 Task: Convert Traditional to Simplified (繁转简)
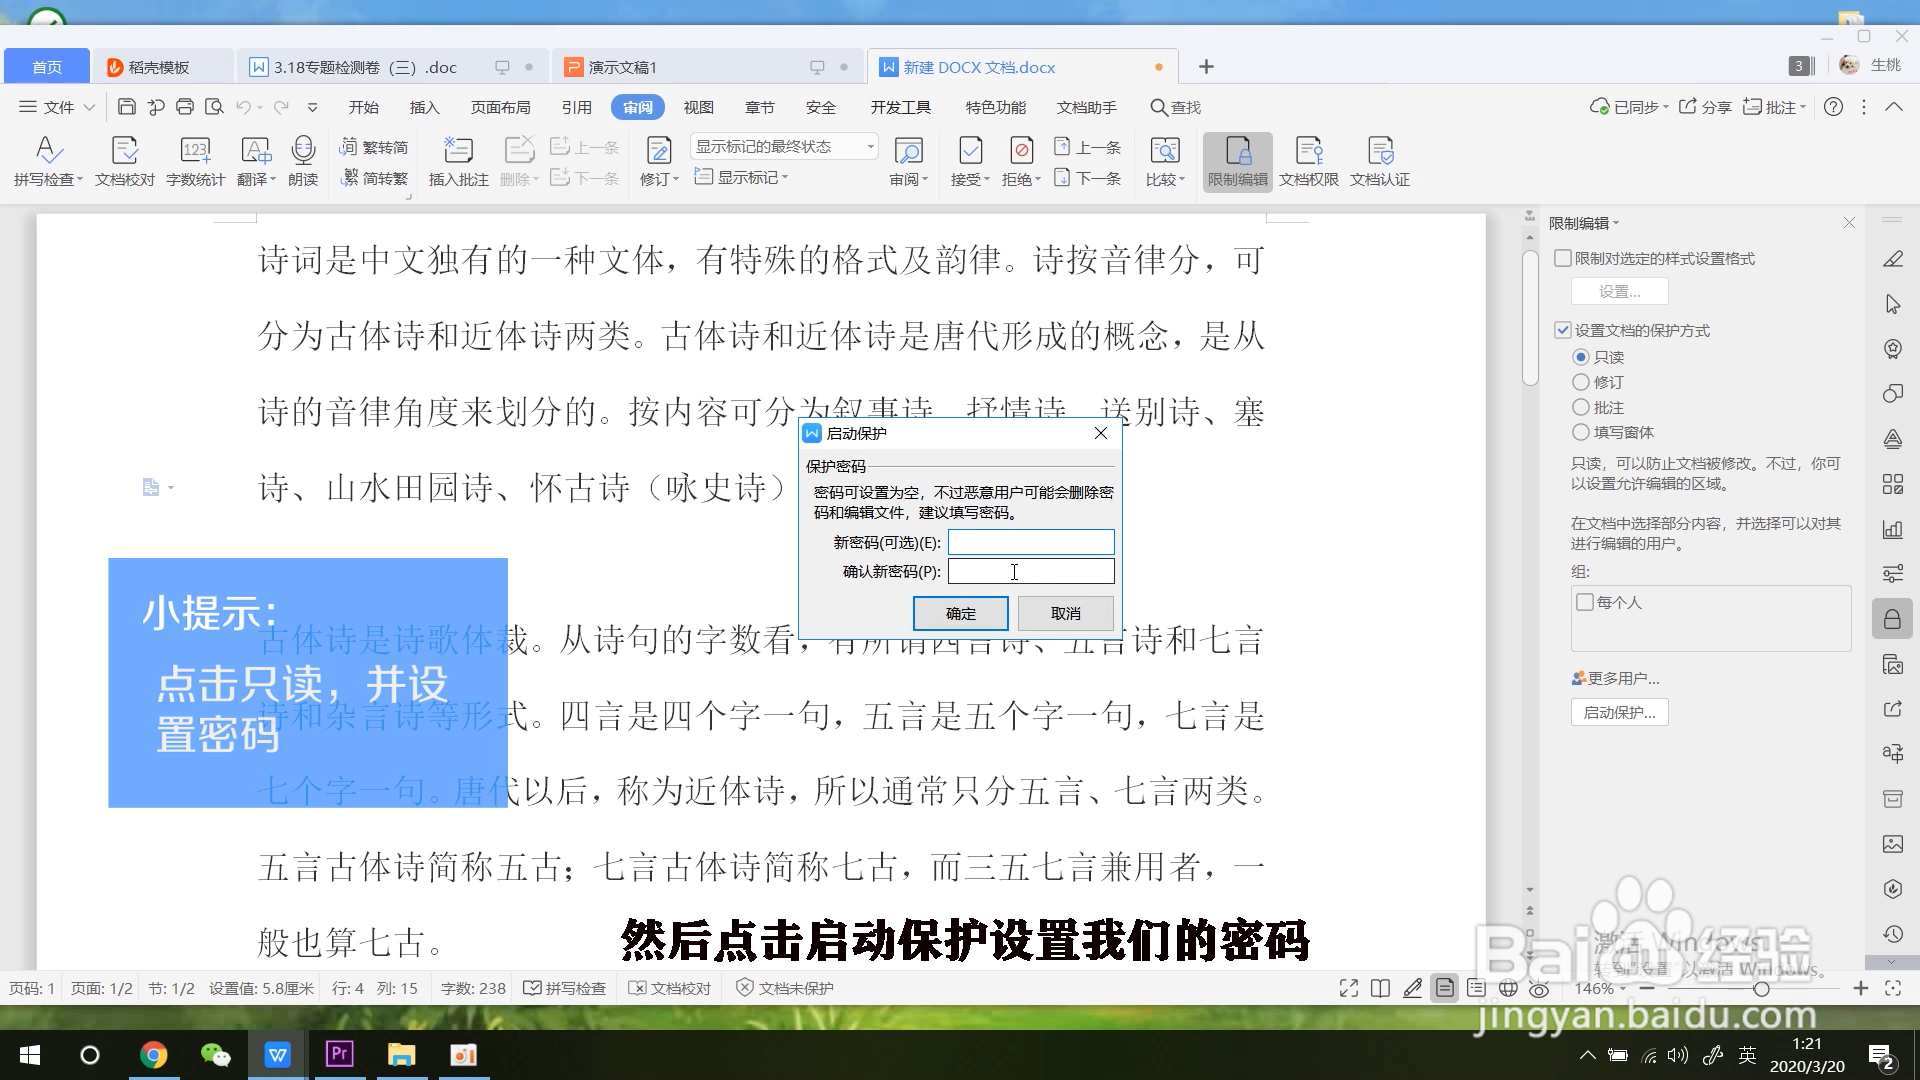(x=374, y=147)
